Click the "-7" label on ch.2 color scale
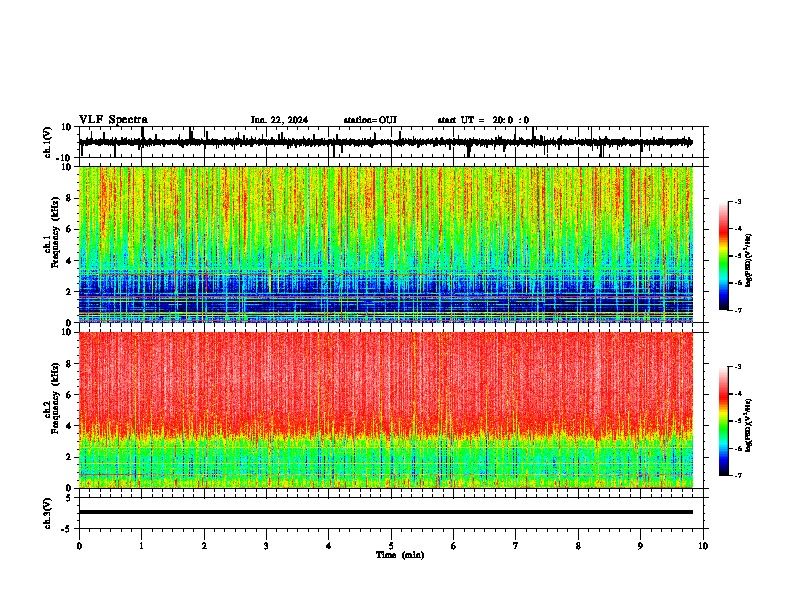Image resolution: width=792 pixels, height=612 pixels. pyautogui.click(x=738, y=475)
